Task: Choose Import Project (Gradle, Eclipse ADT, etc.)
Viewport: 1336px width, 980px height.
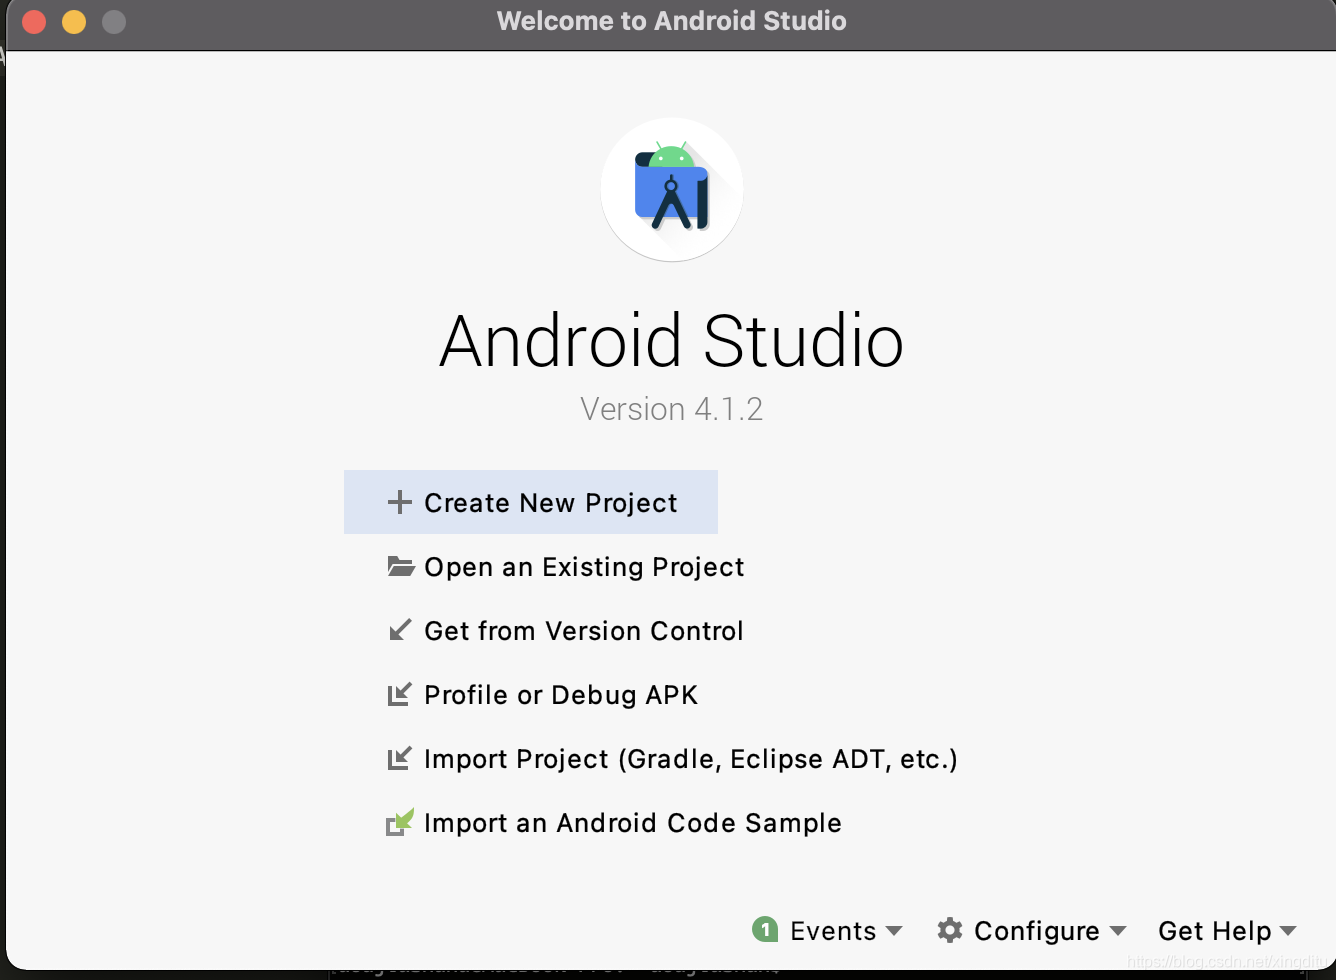Action: 690,759
